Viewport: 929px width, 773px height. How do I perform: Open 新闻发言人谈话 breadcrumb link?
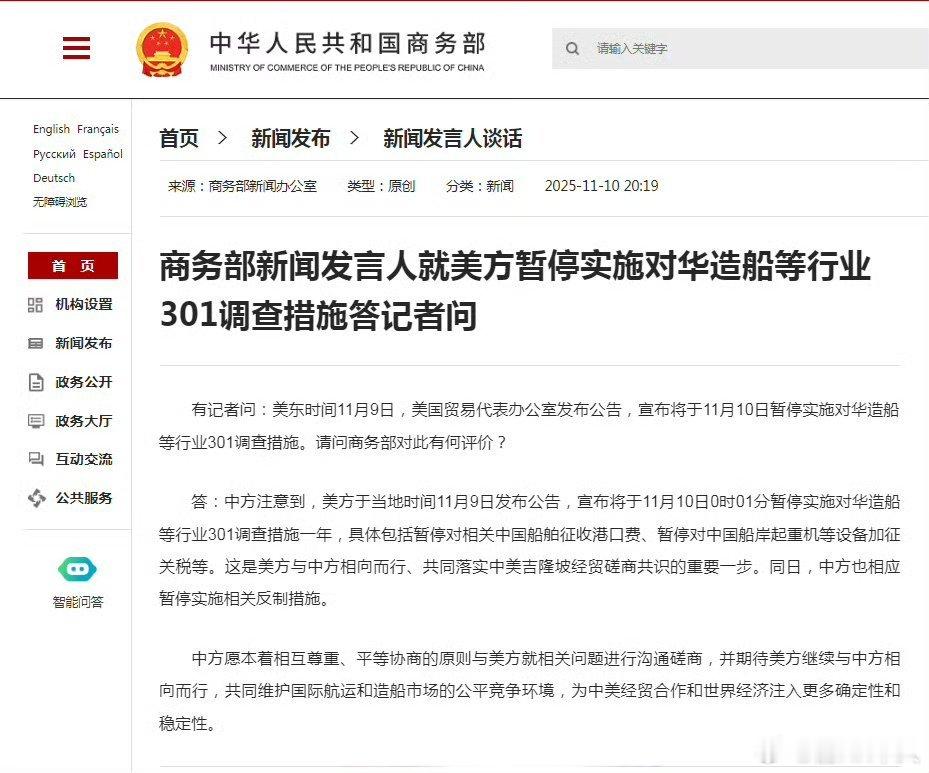click(x=453, y=138)
